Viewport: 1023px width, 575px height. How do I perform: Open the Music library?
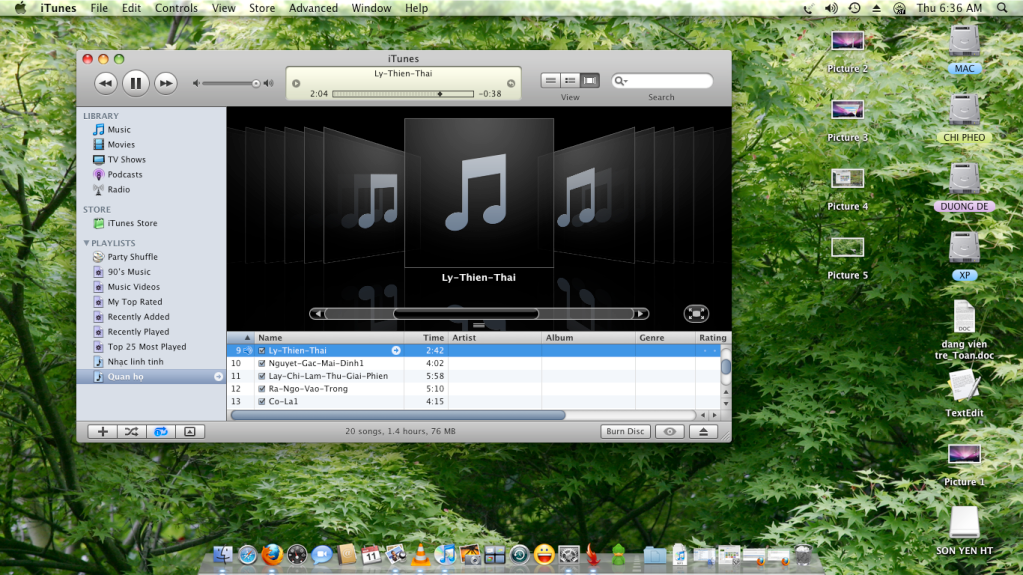[x=119, y=129]
